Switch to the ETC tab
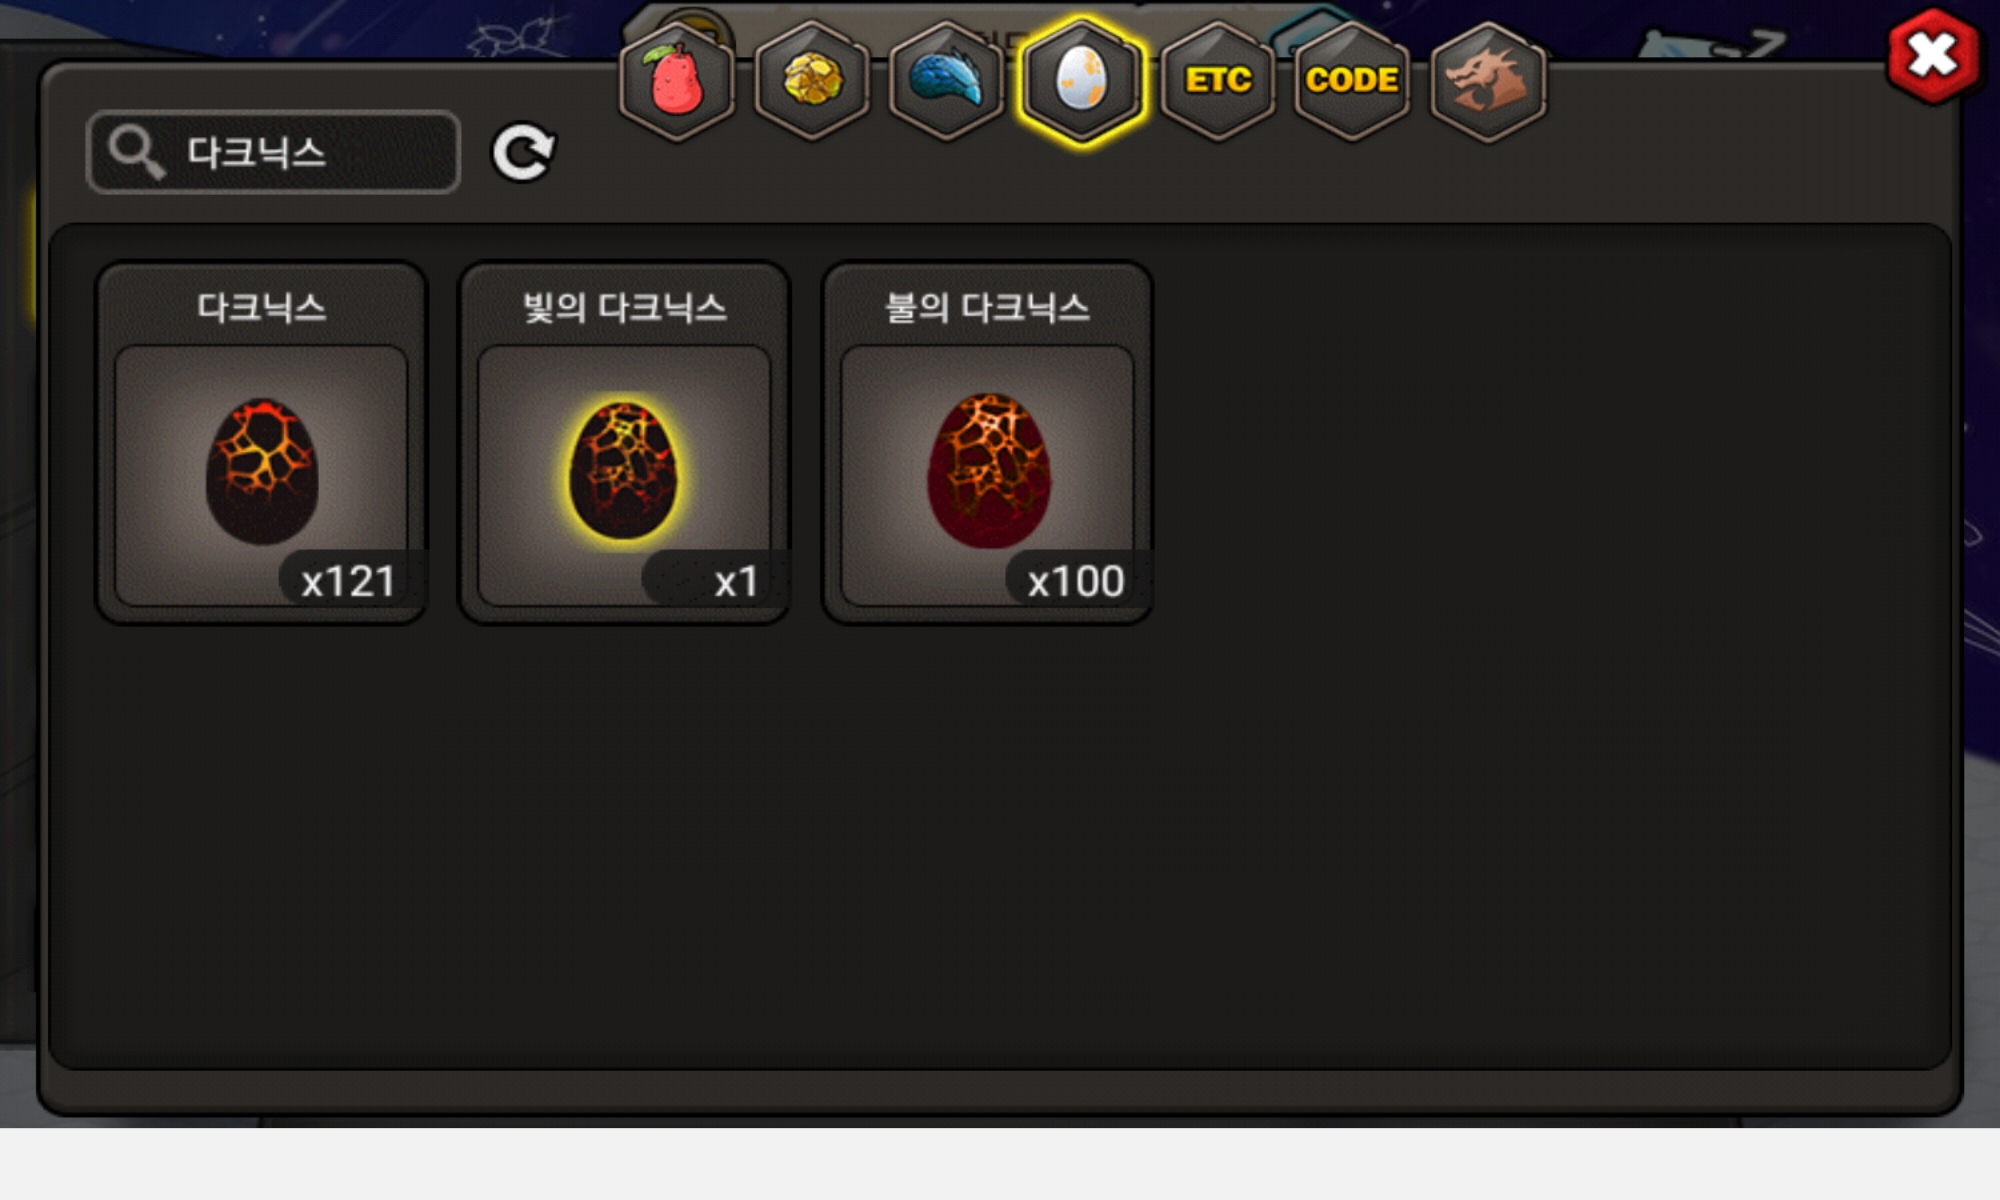The width and height of the screenshot is (2000, 1200). point(1218,81)
